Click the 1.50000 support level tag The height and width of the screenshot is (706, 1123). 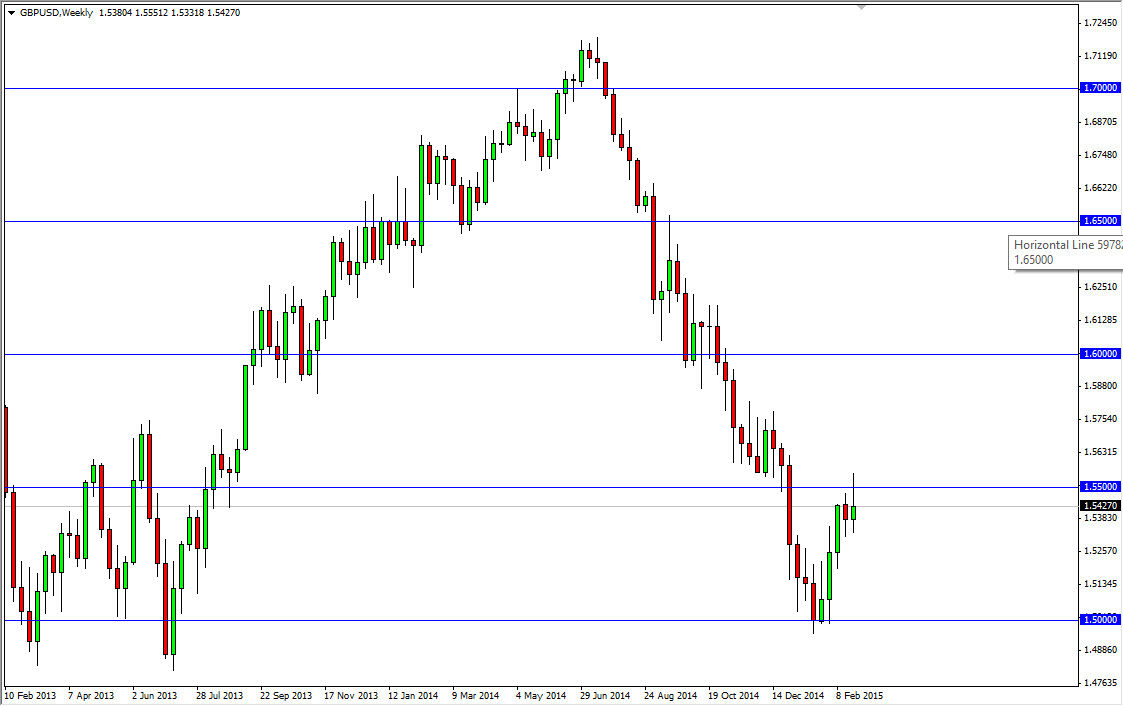click(x=1102, y=620)
